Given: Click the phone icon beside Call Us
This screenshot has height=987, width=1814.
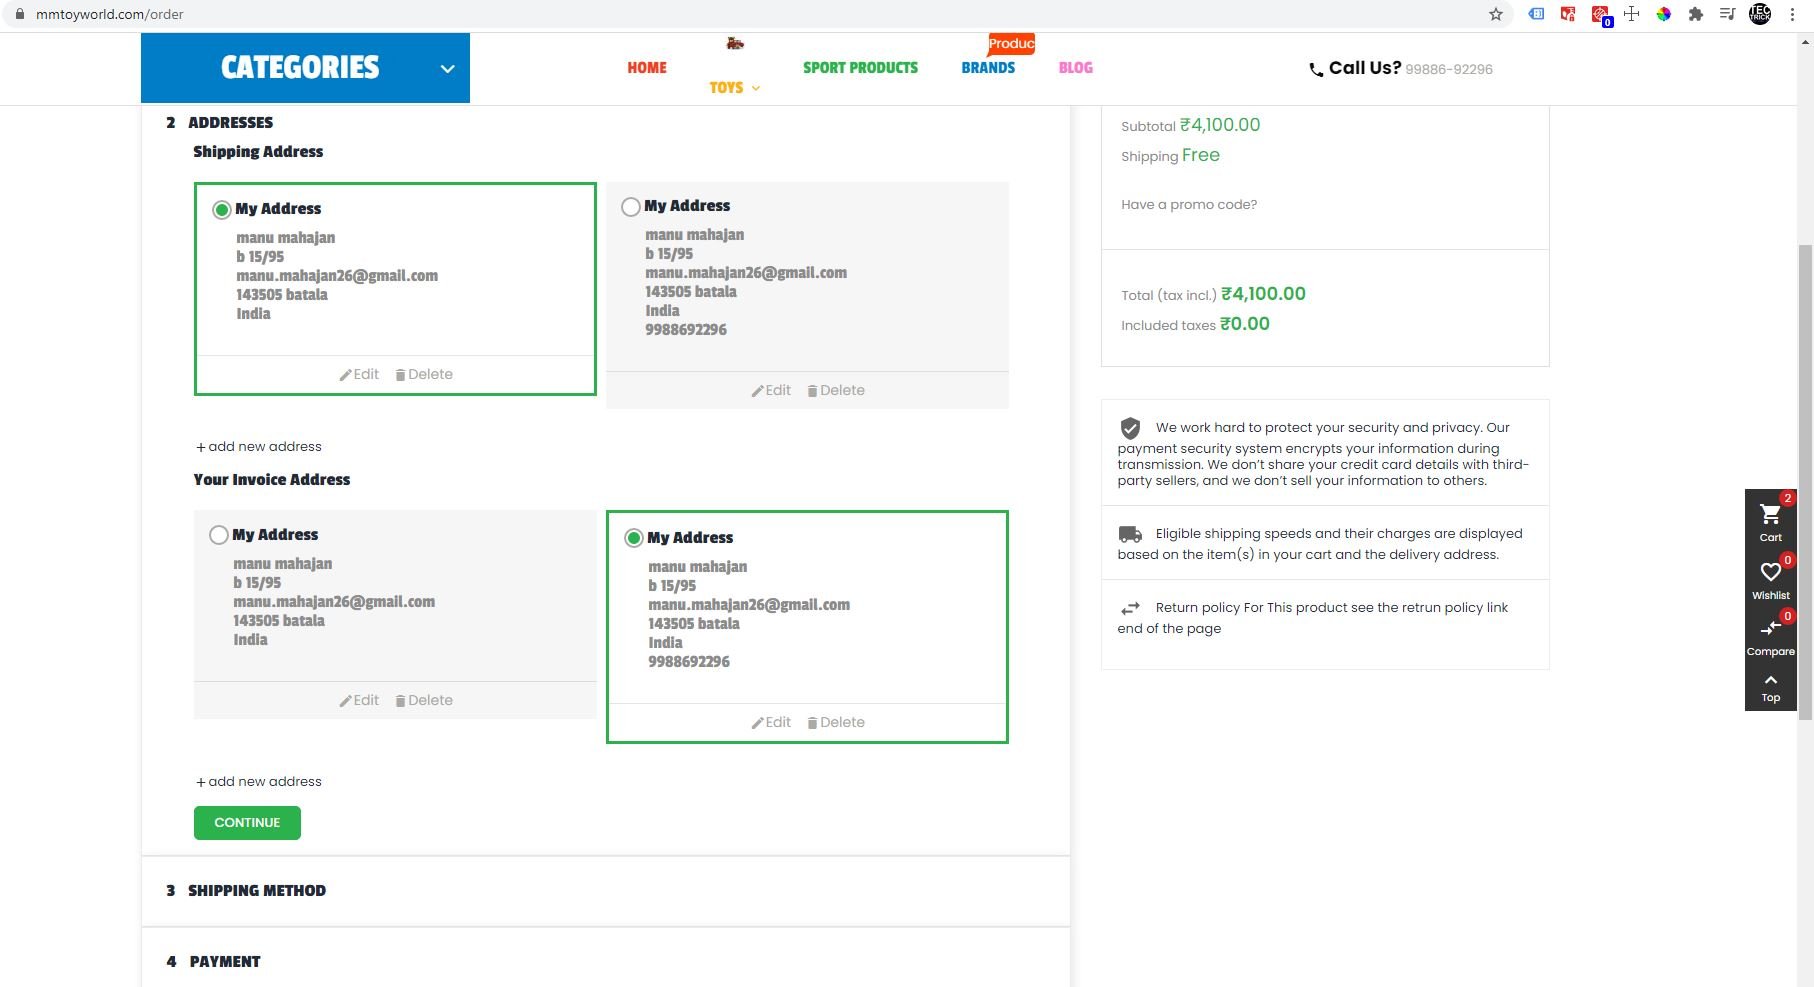Looking at the screenshot, I should click(x=1316, y=69).
